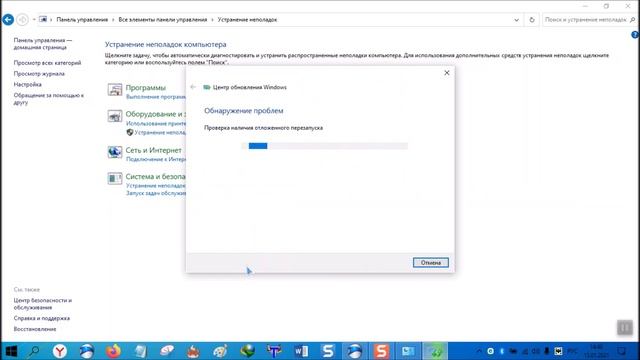Open the Windows Start menu
Image resolution: width=640 pixels, height=360 pixels.
11,351
